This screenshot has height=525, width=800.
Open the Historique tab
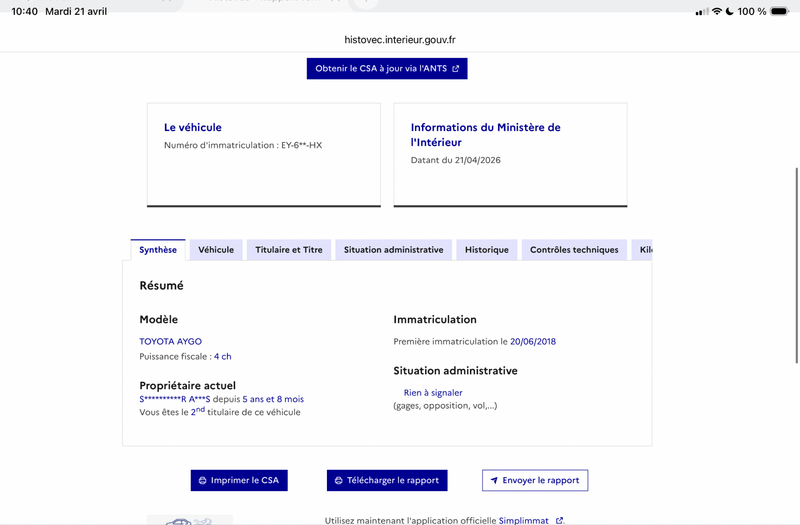pyautogui.click(x=487, y=250)
